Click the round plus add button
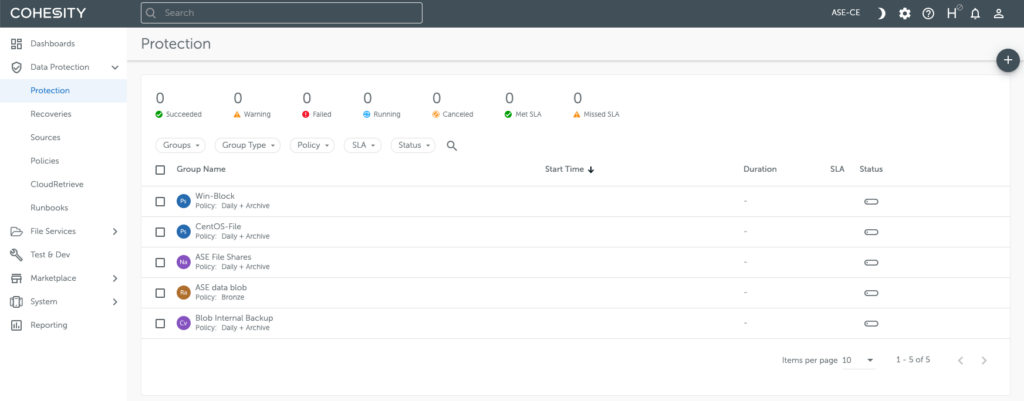 coord(1008,60)
